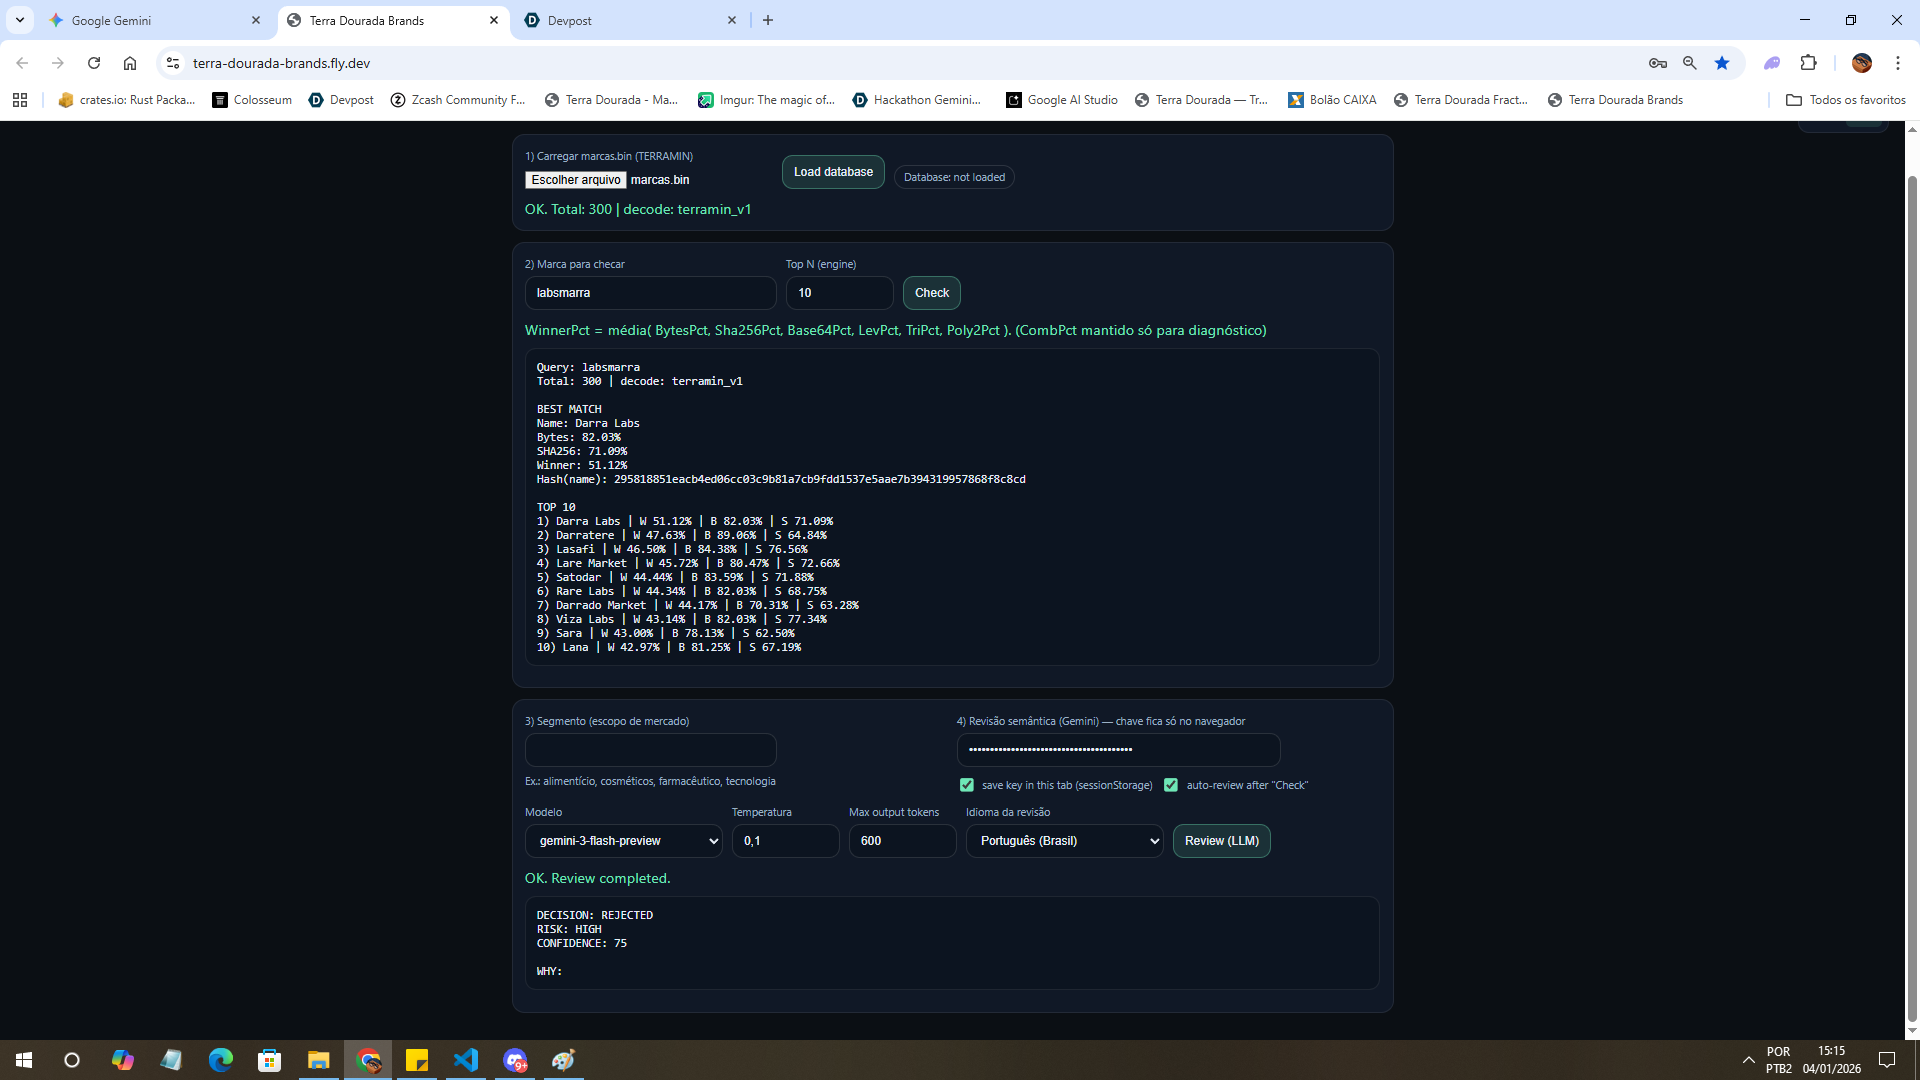Open the Chrome extensions puzzle icon

click(1808, 63)
